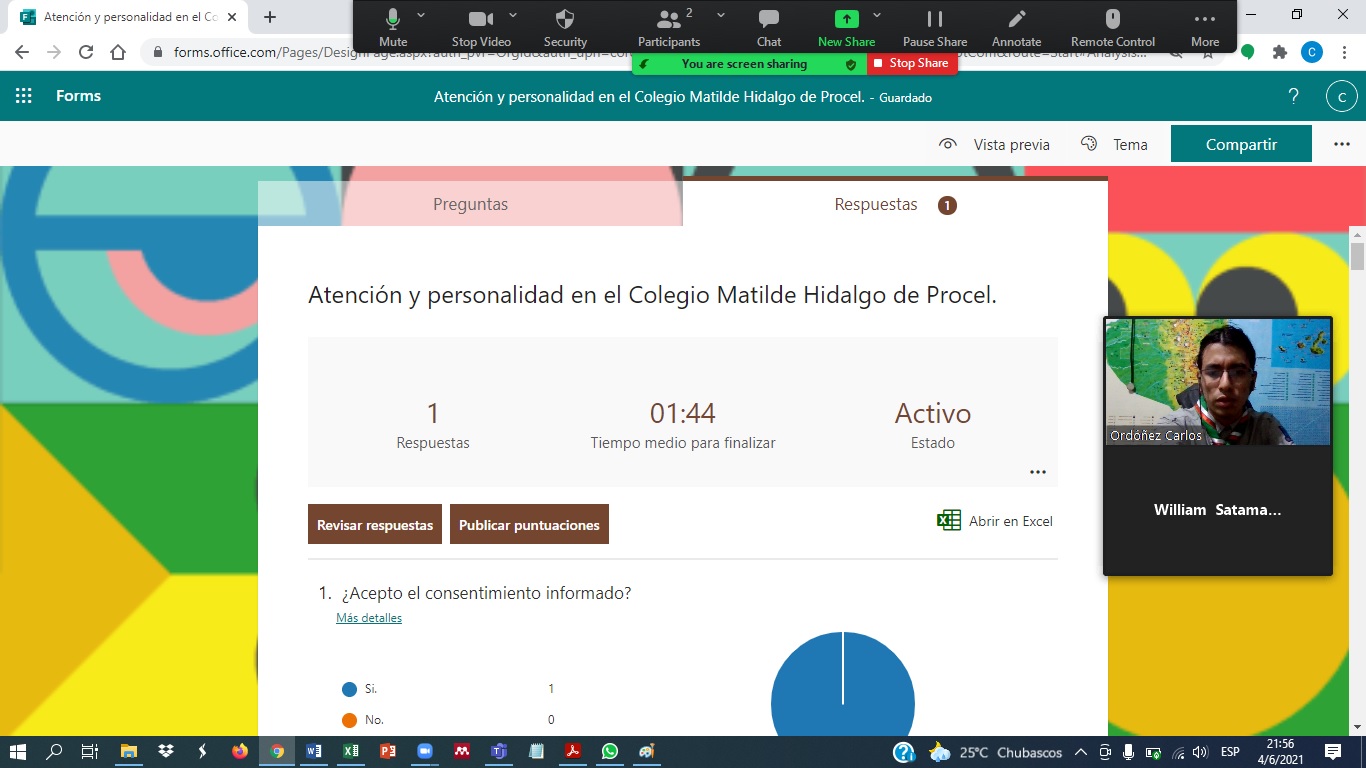
Task: Click the Security shield icon in Zoom toolbar
Action: [565, 18]
